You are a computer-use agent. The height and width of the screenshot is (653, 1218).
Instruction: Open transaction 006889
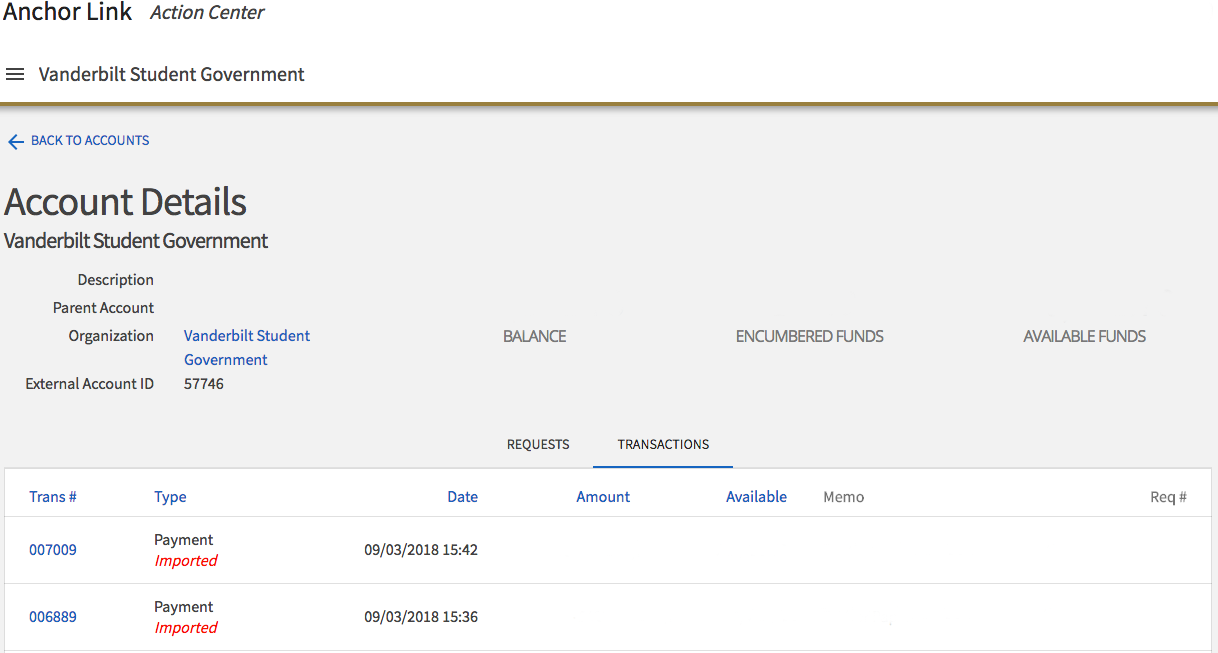pos(53,617)
